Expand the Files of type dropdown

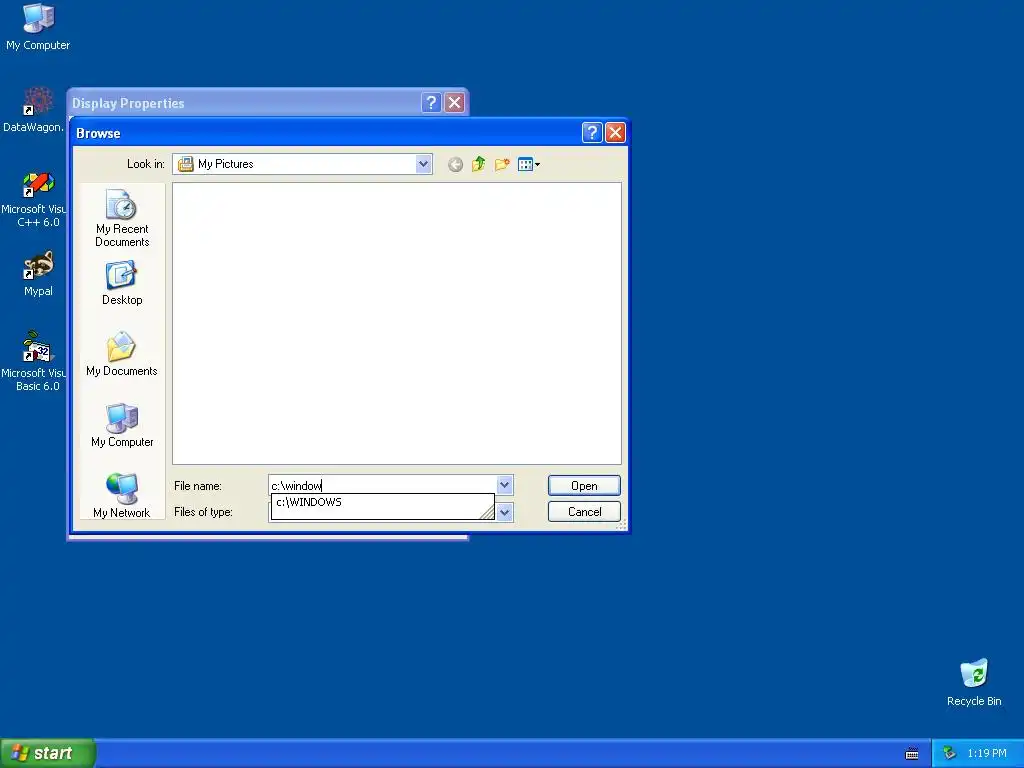coord(504,512)
